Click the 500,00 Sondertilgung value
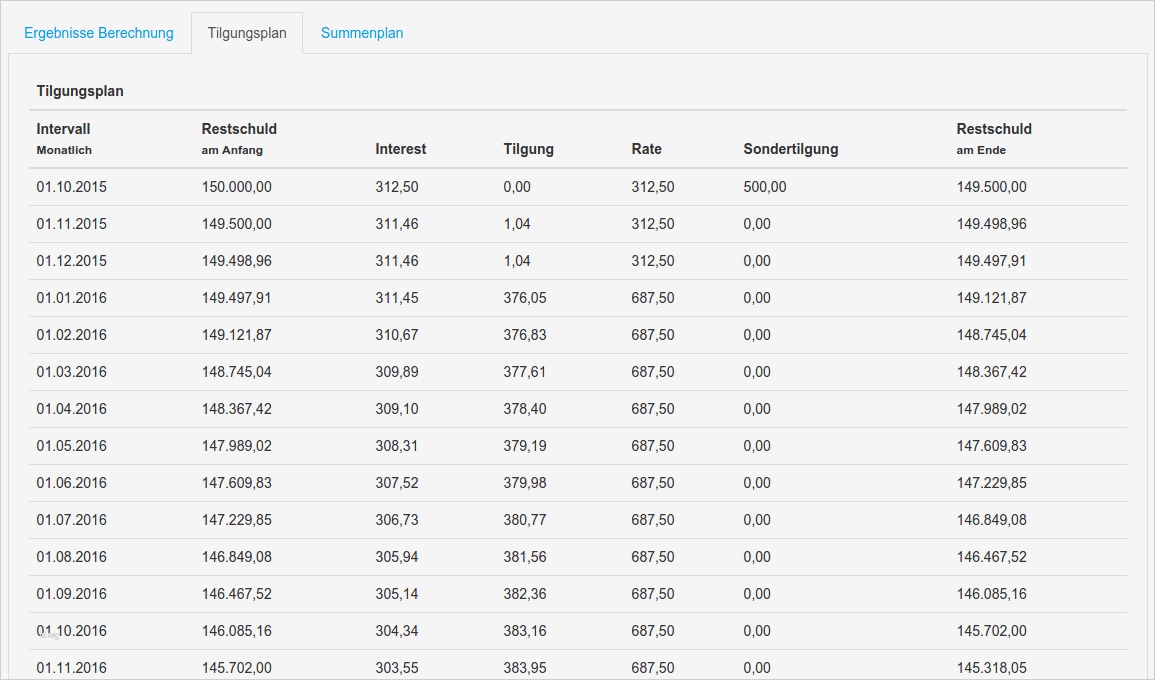1155x680 pixels. [765, 187]
